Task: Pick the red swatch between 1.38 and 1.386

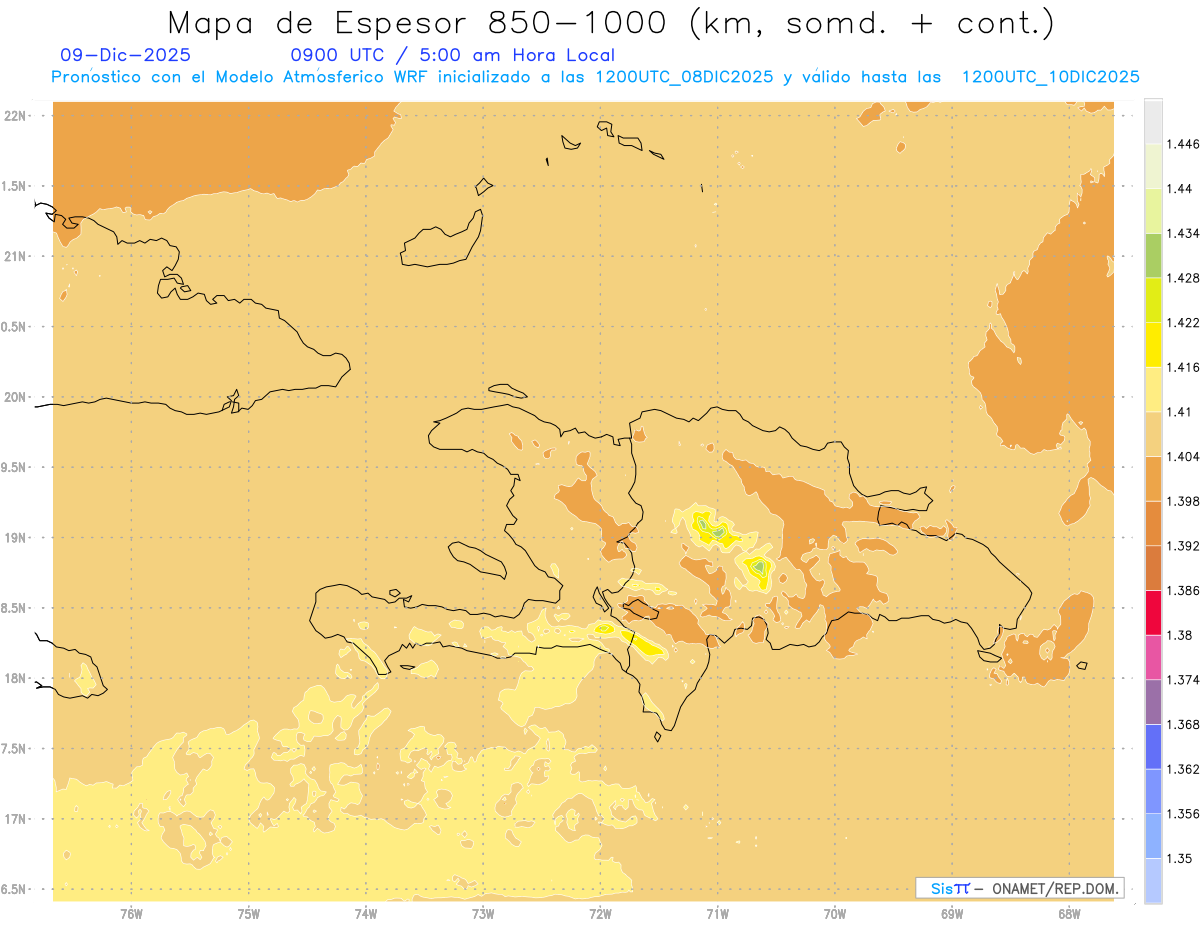Action: (x=1153, y=613)
